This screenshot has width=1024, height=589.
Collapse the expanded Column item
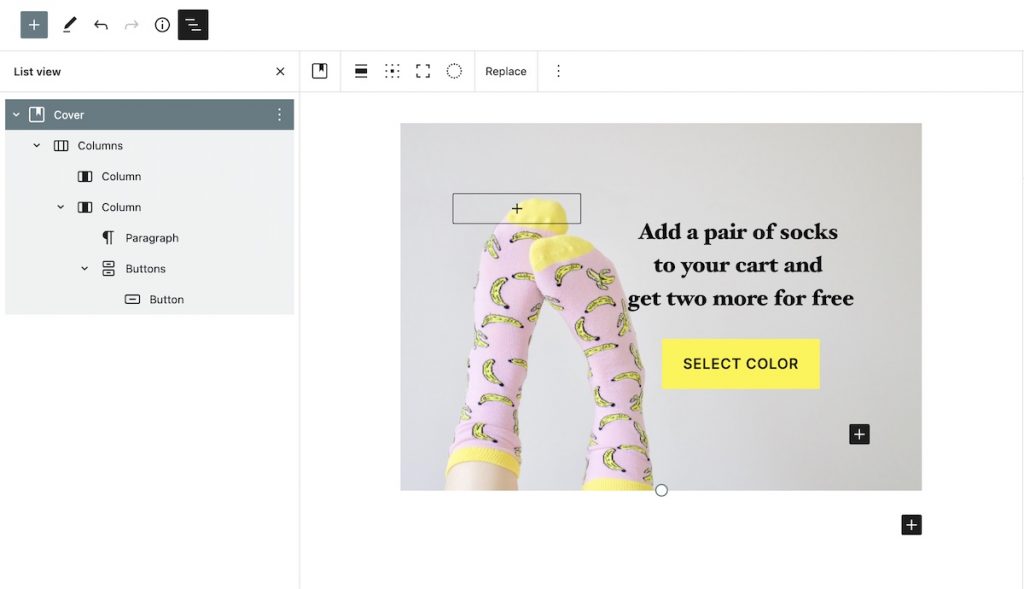(61, 207)
